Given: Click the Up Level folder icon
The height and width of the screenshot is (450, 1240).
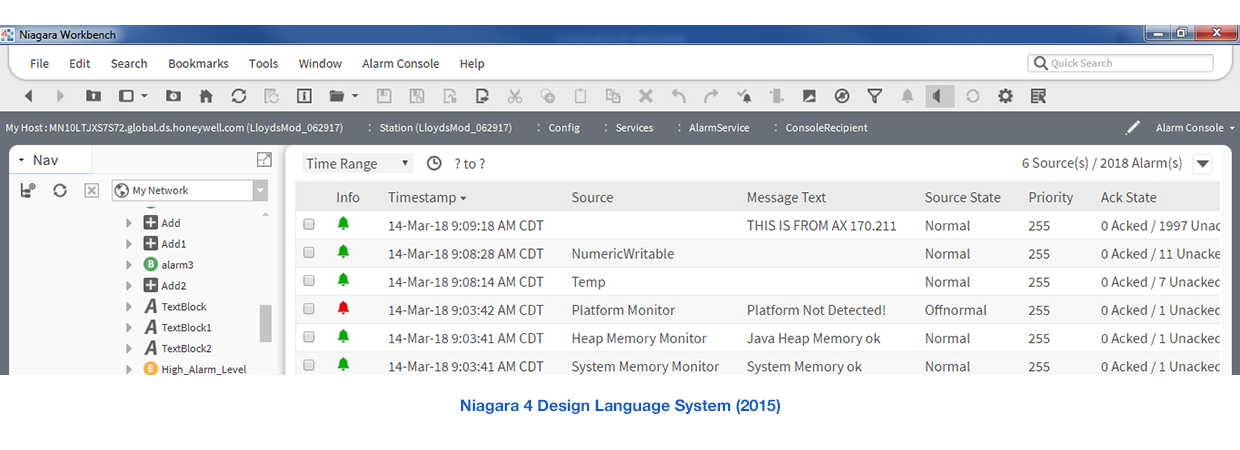Looking at the screenshot, I should 93,96.
